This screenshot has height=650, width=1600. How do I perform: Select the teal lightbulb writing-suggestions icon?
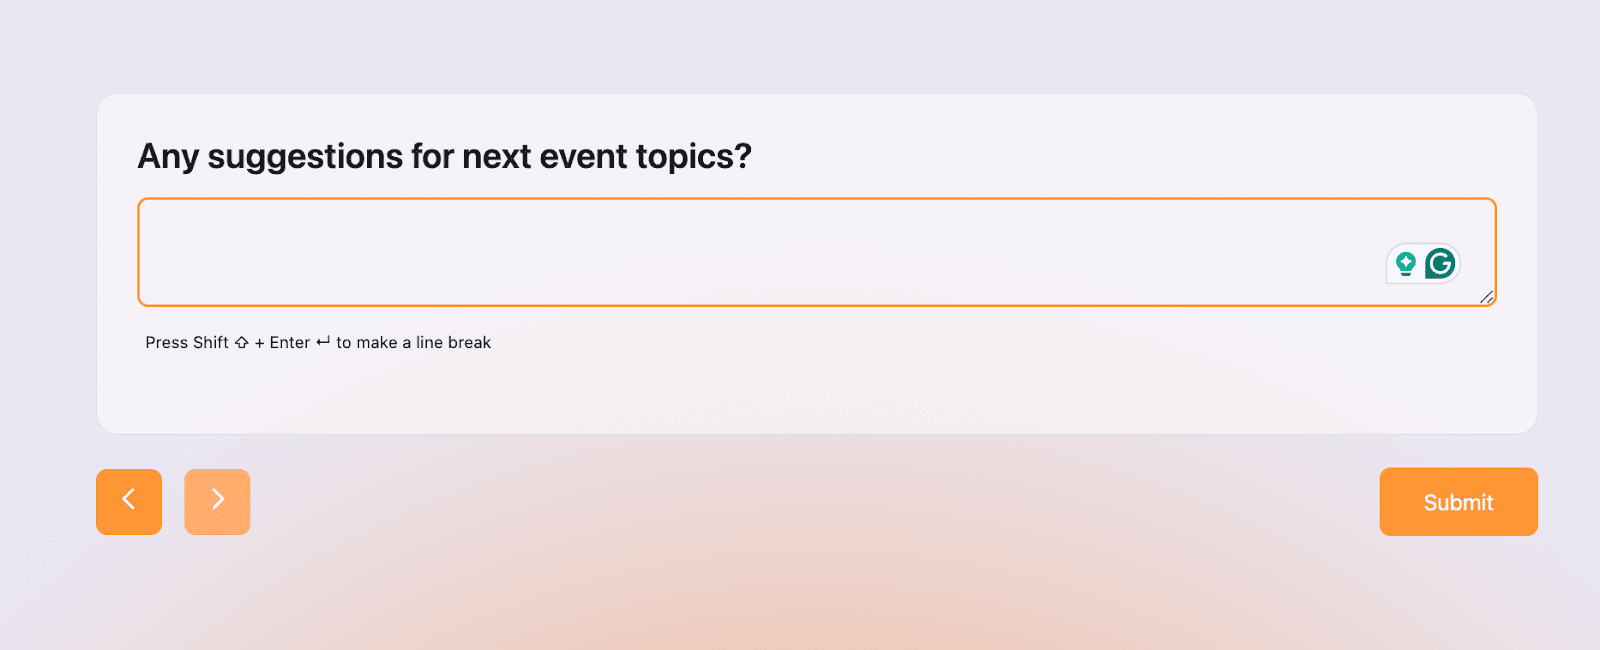click(1406, 263)
